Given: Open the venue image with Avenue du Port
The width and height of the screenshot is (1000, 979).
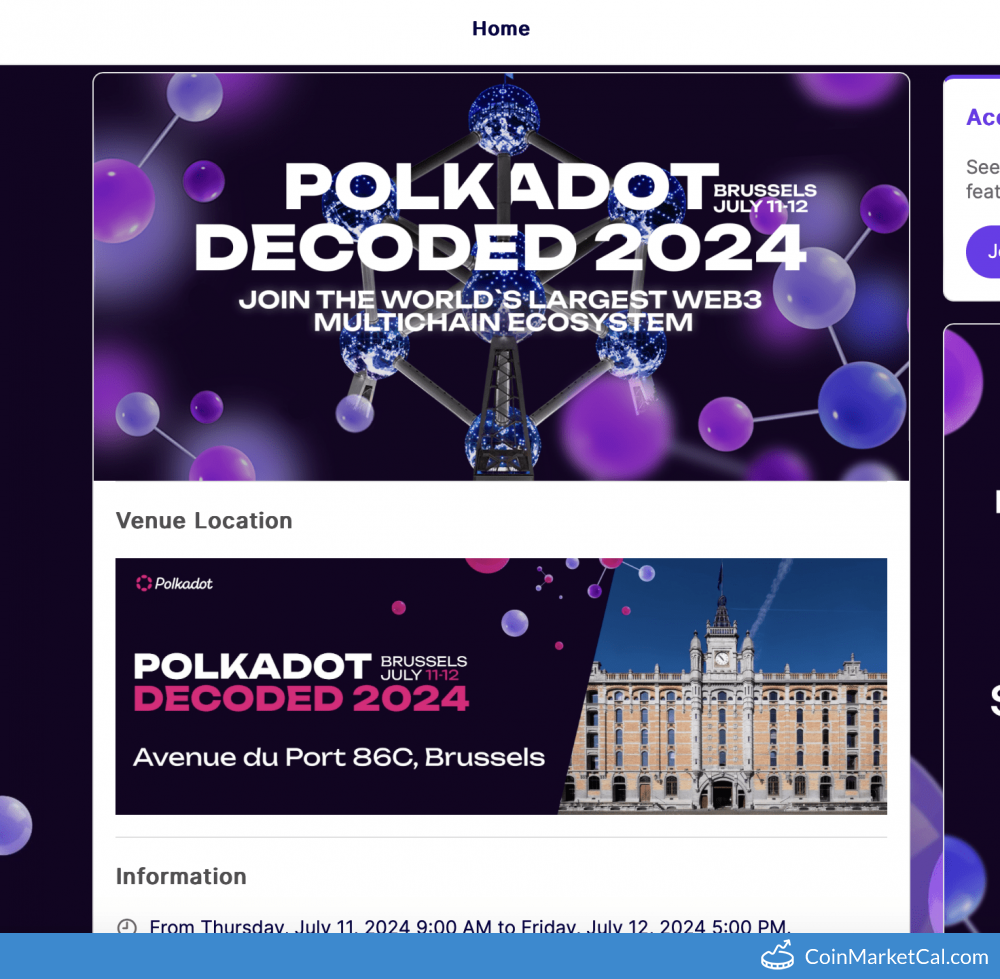Looking at the screenshot, I should tap(500, 686).
